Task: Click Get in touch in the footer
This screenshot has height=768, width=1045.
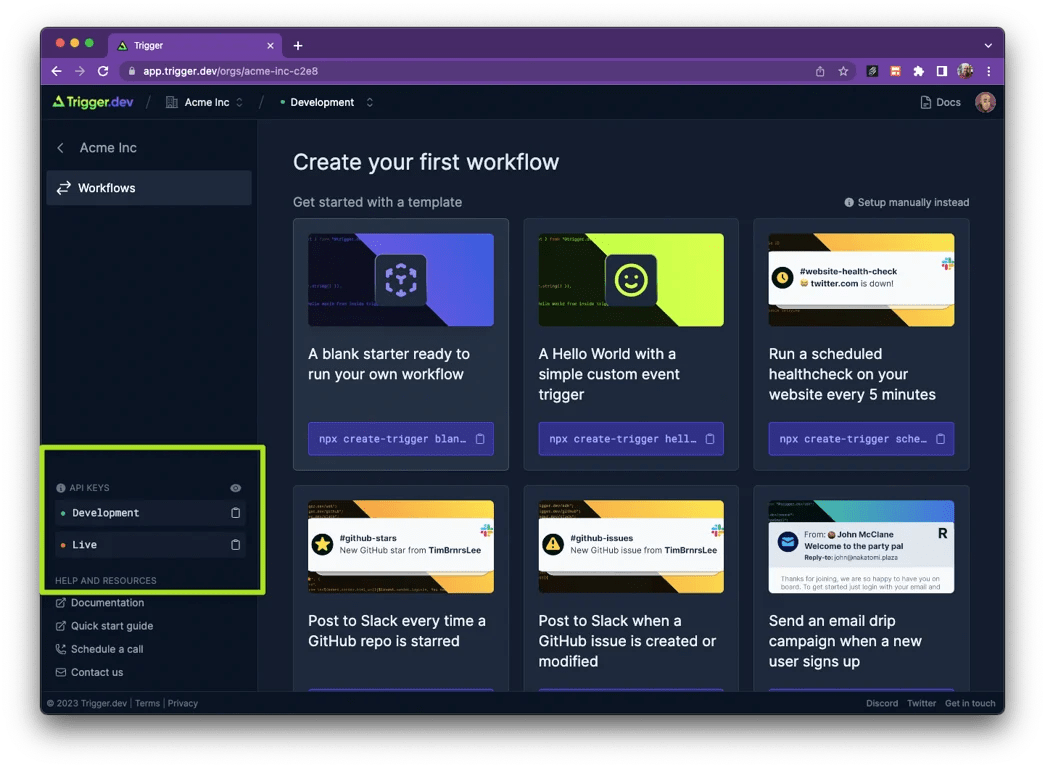Action: click(x=970, y=703)
